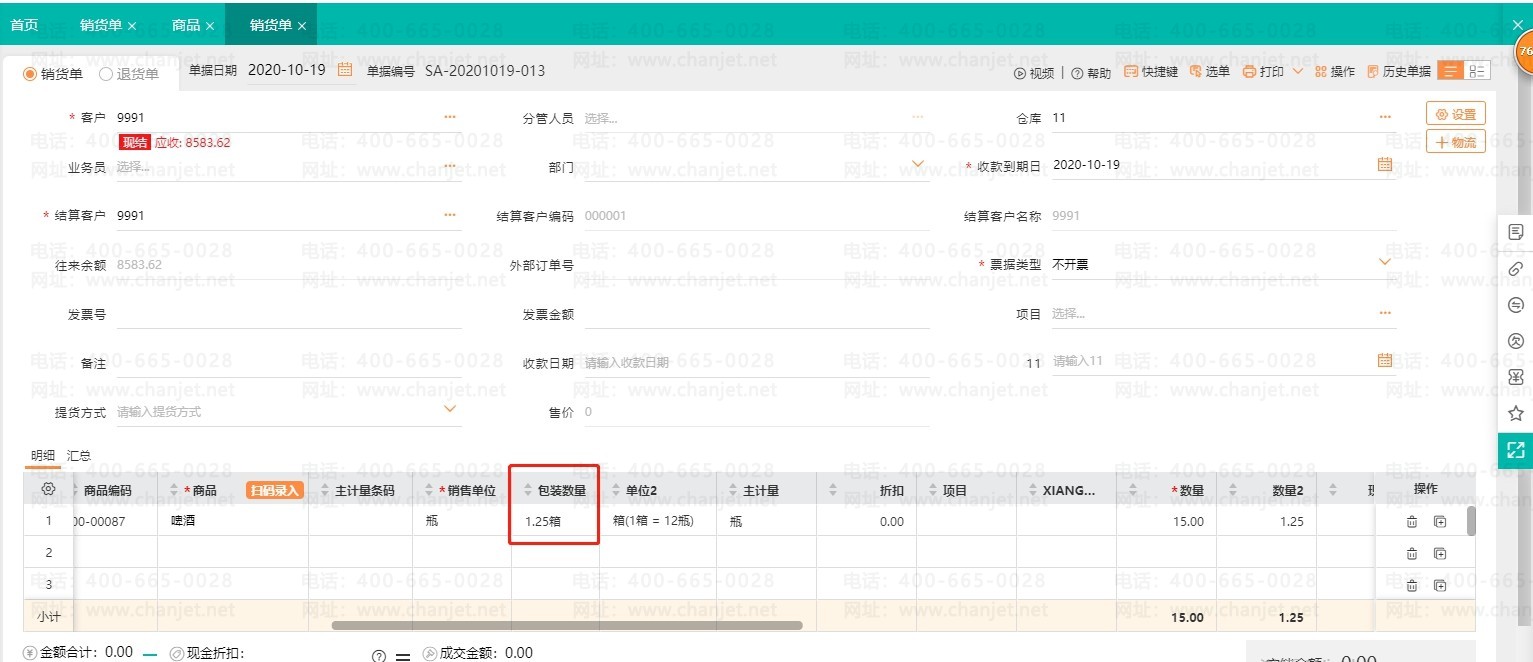Click the quantity cell 15.00 in row 1
1533x662 pixels.
pos(1166,521)
